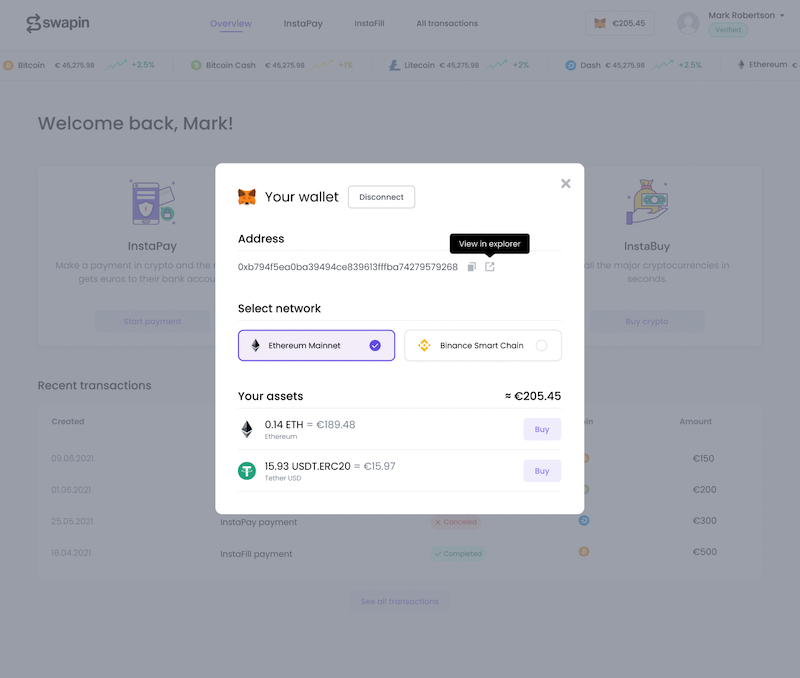
Task: Click Buy crypto button
Action: point(646,321)
